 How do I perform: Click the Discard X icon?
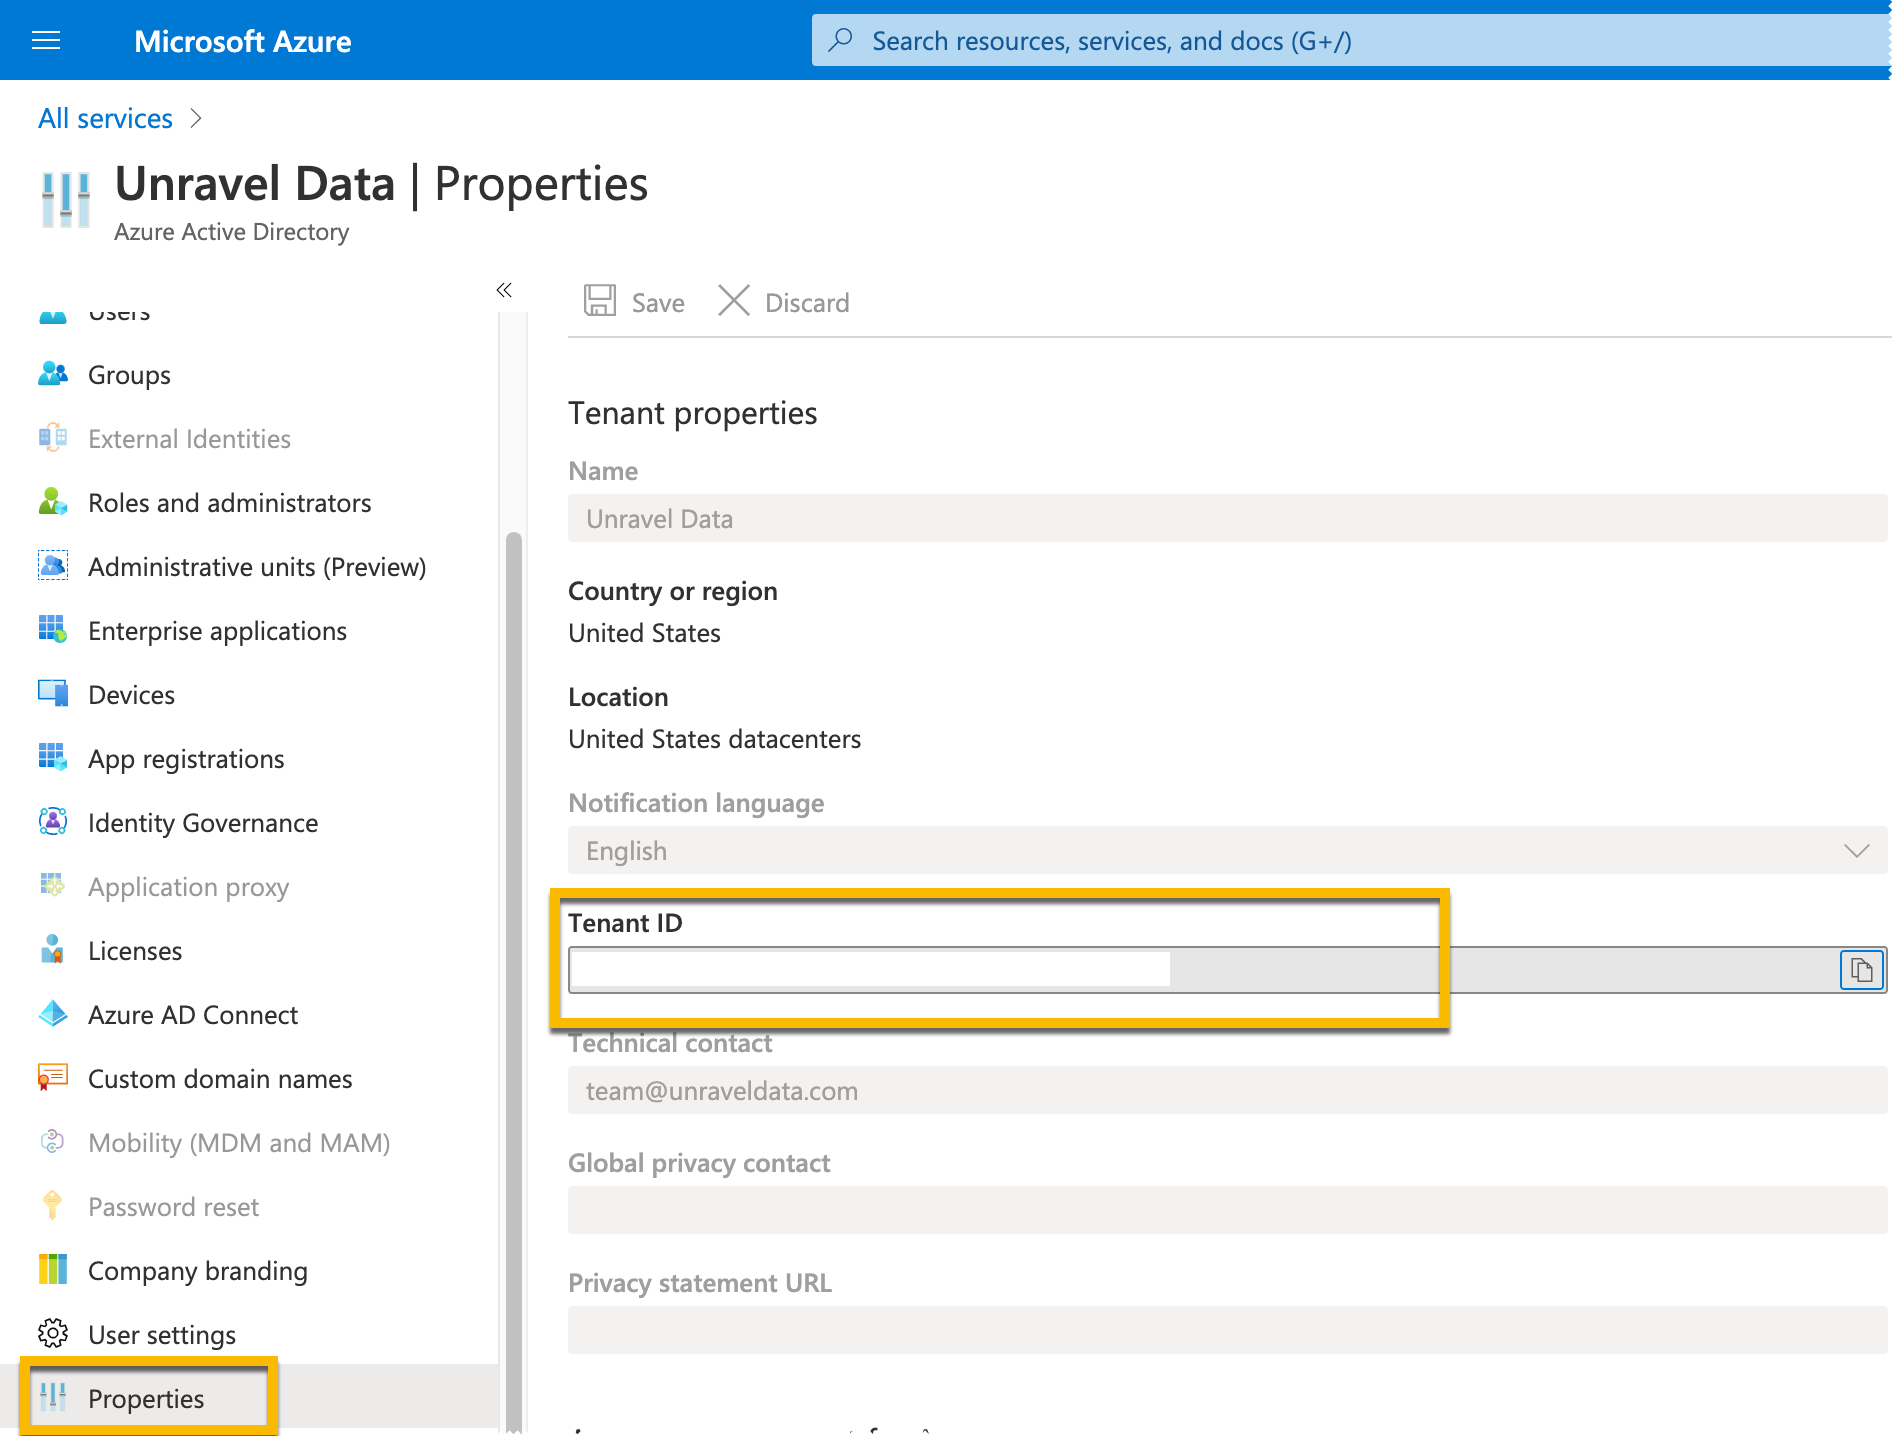(734, 301)
